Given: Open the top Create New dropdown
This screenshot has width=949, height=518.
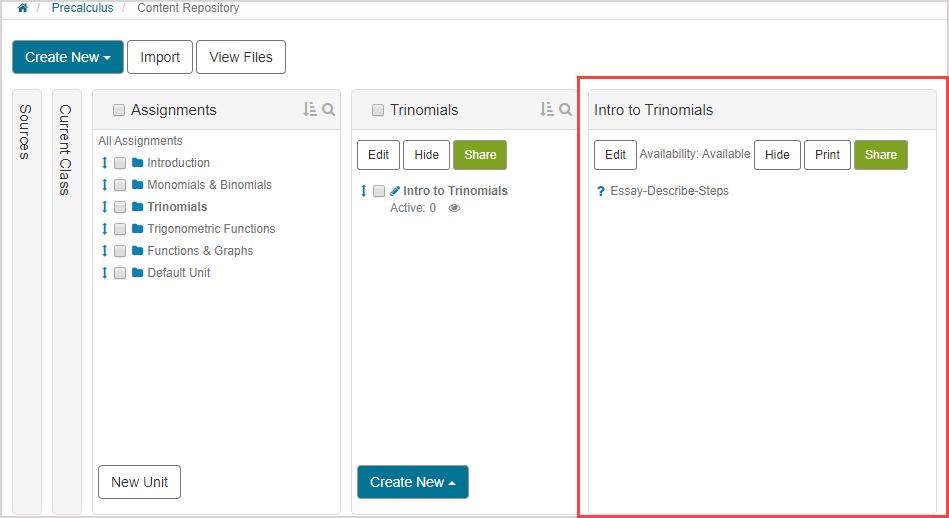Looking at the screenshot, I should click(x=68, y=57).
